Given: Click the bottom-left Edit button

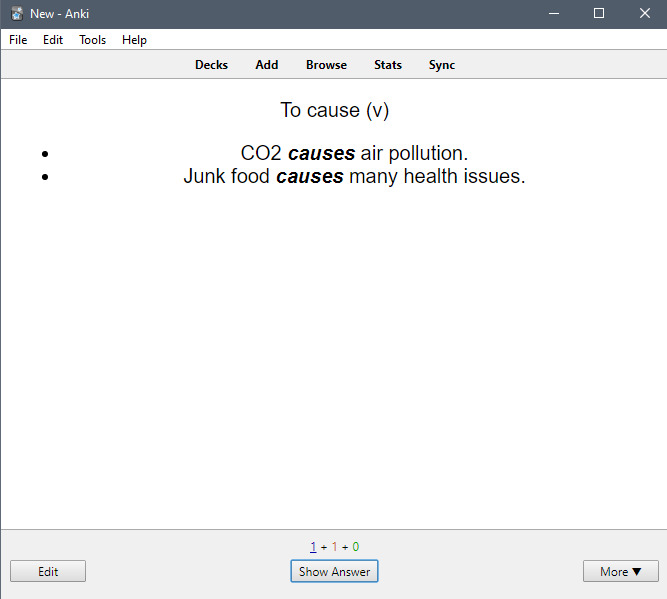Looking at the screenshot, I should pyautogui.click(x=48, y=571).
